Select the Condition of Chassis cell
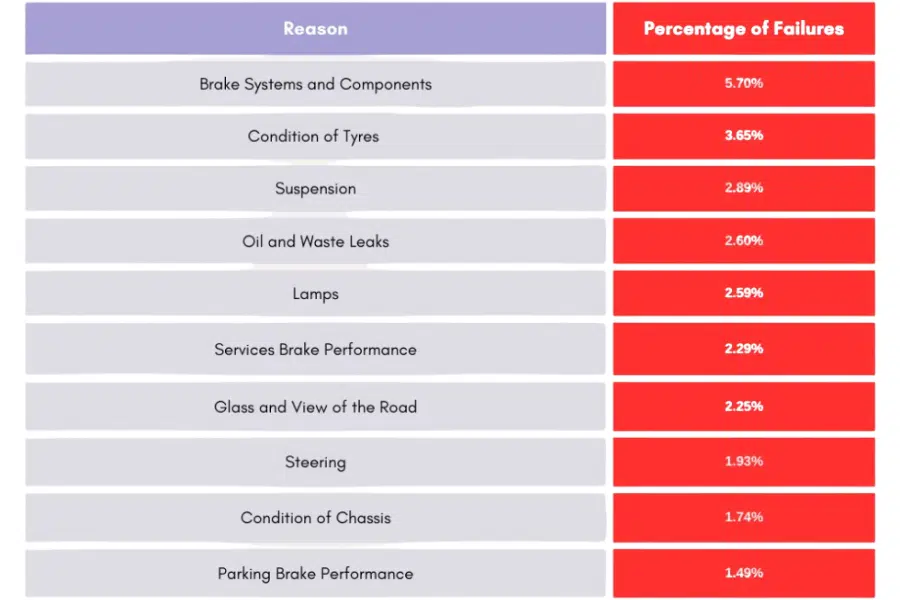This screenshot has width=900, height=600. [315, 518]
